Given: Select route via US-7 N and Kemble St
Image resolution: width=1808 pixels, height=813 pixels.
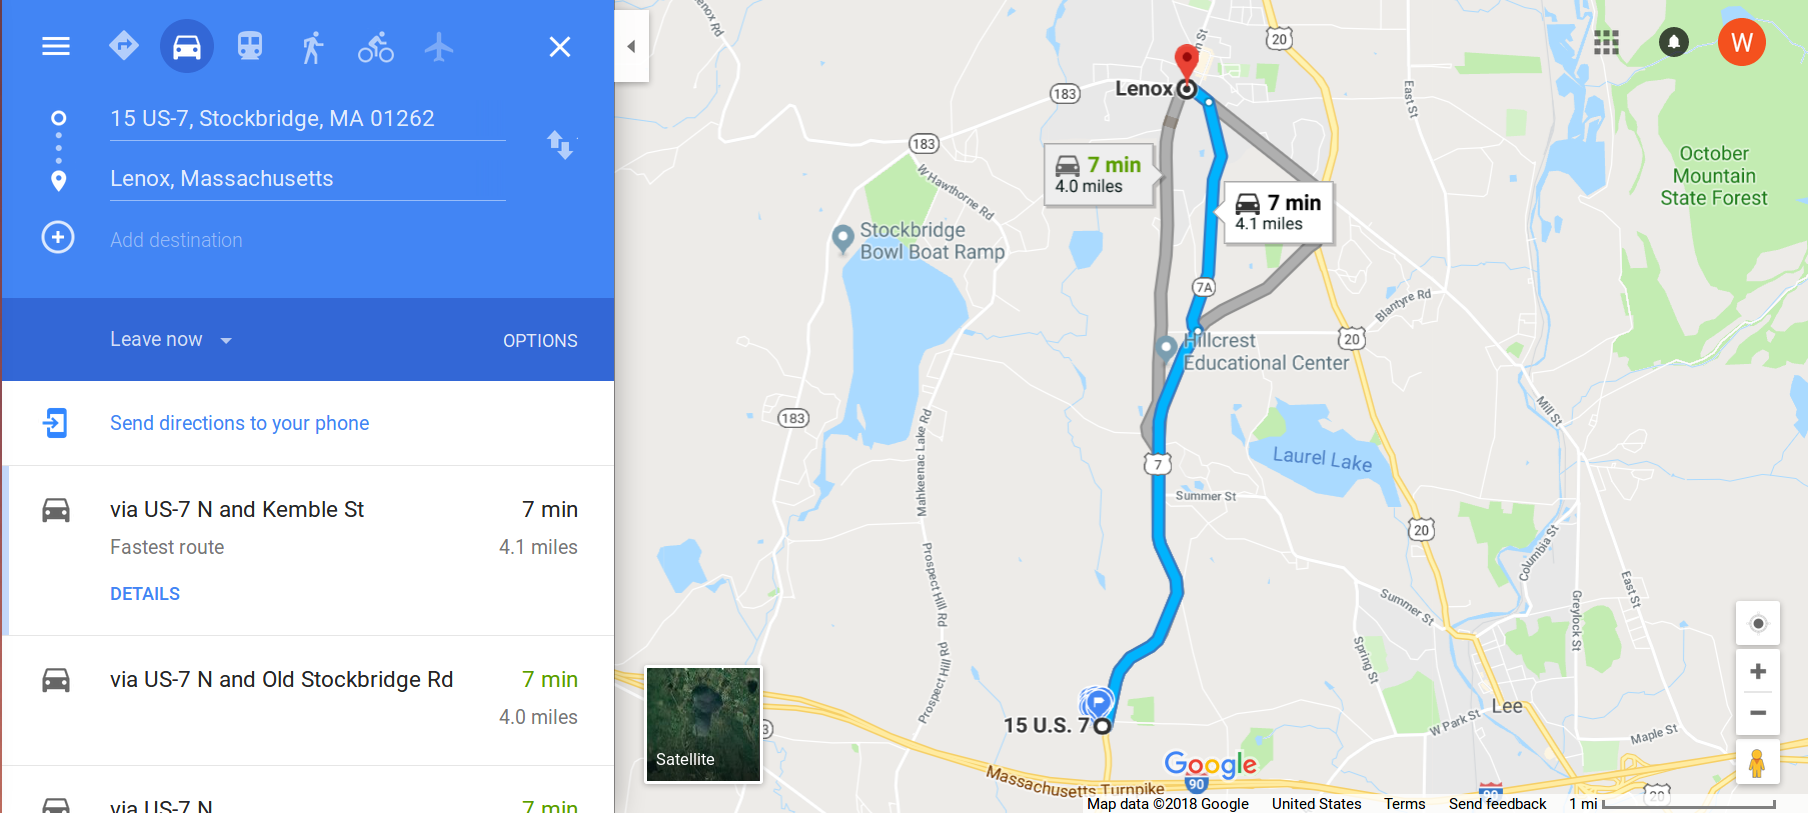Looking at the screenshot, I should pos(308,550).
